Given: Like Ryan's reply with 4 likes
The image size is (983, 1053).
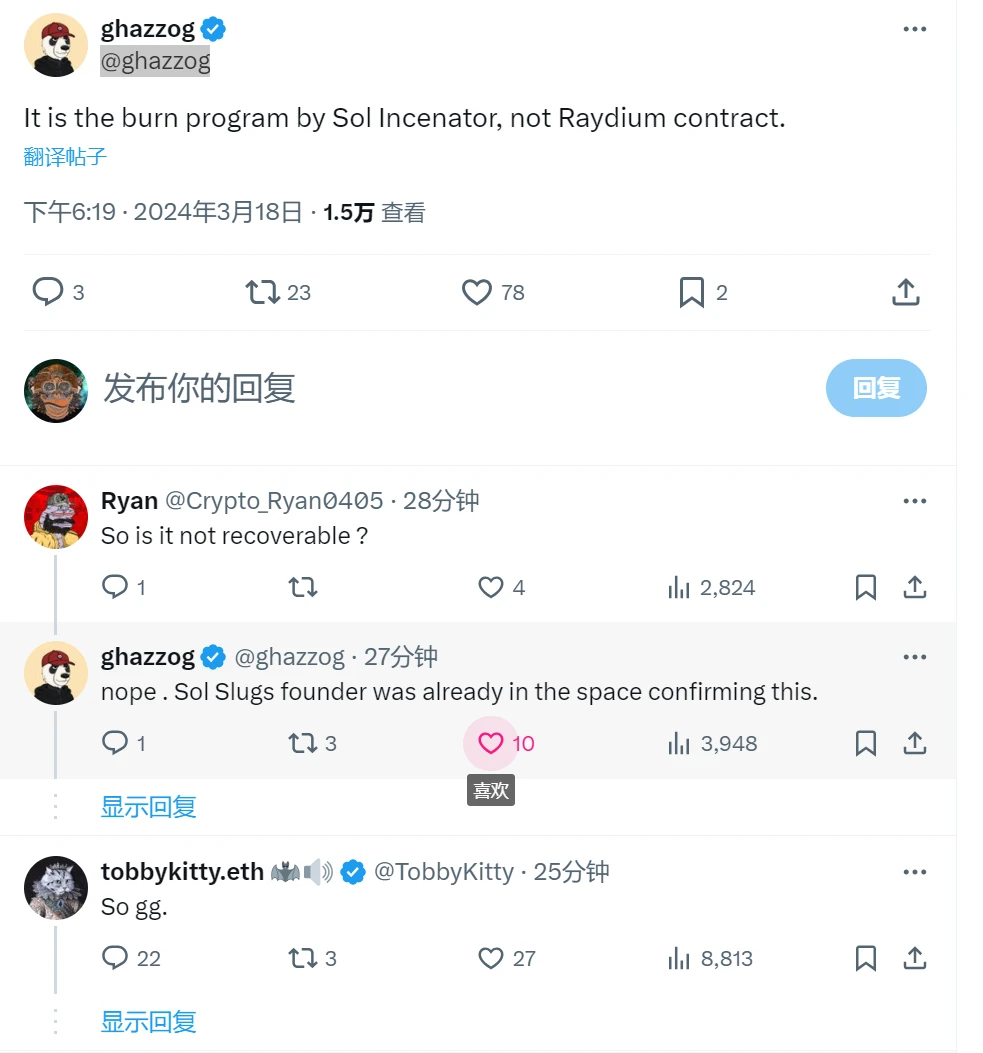Looking at the screenshot, I should tap(490, 587).
